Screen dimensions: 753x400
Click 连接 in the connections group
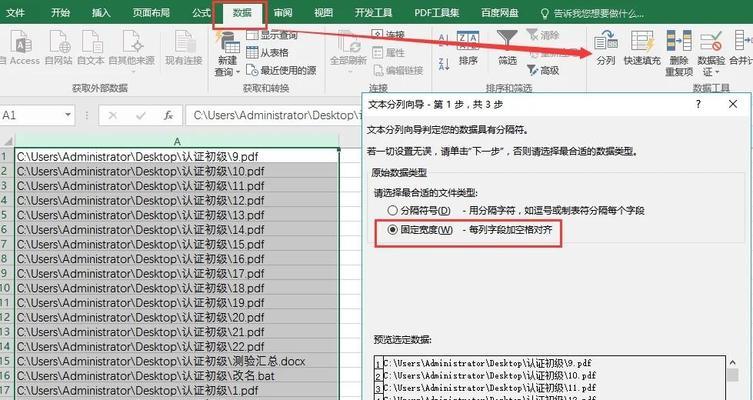[x=389, y=35]
